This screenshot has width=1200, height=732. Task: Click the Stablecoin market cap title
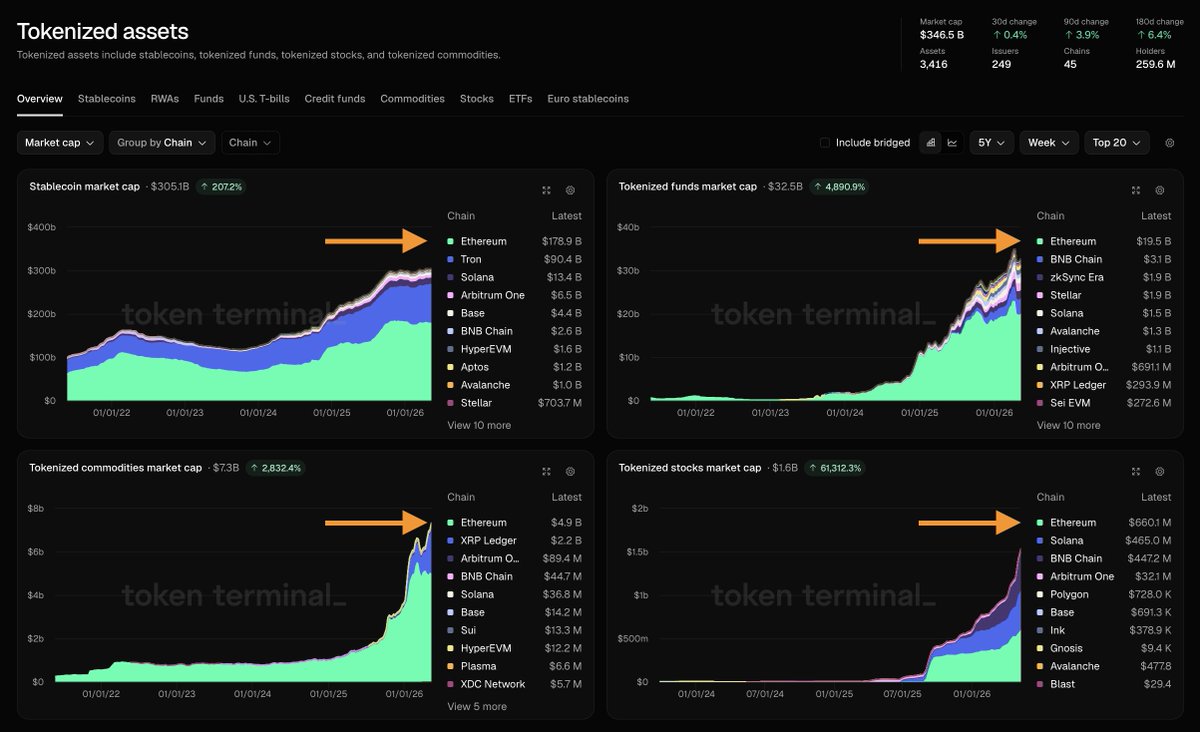point(85,186)
